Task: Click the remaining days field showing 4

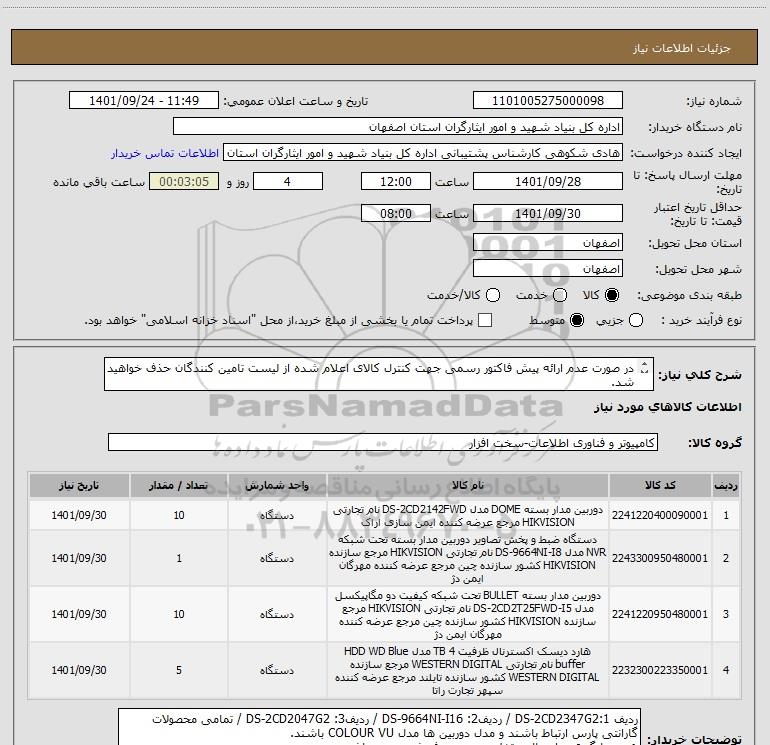Action: click(x=288, y=181)
